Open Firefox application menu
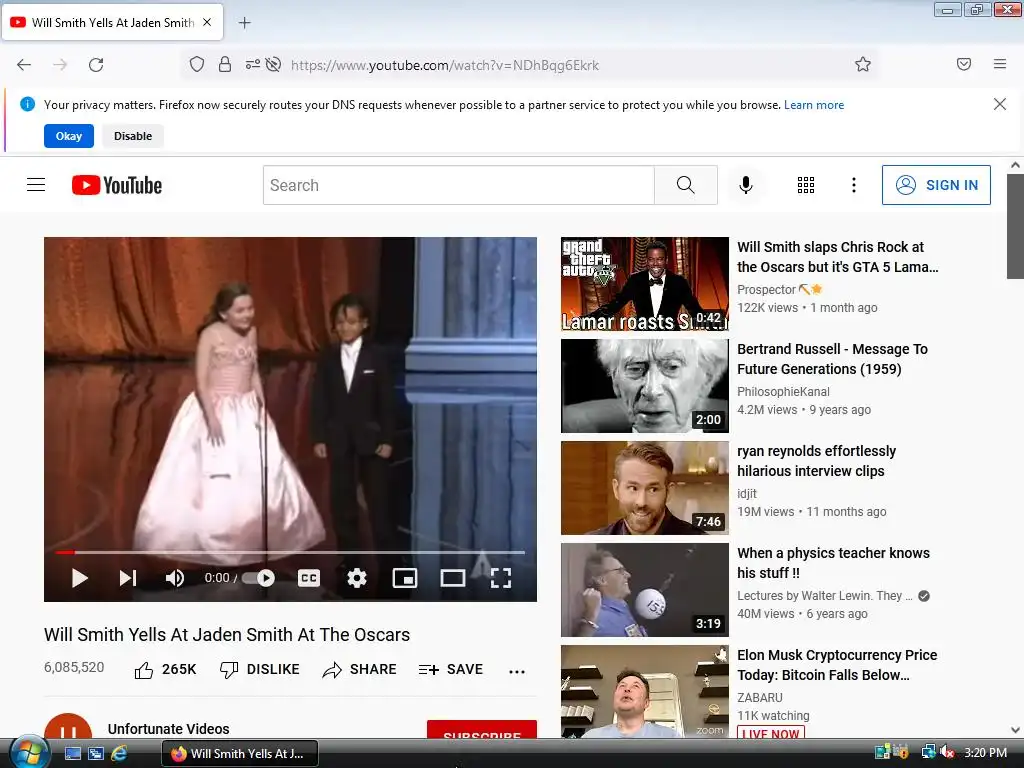1024x768 pixels. [x=1000, y=64]
